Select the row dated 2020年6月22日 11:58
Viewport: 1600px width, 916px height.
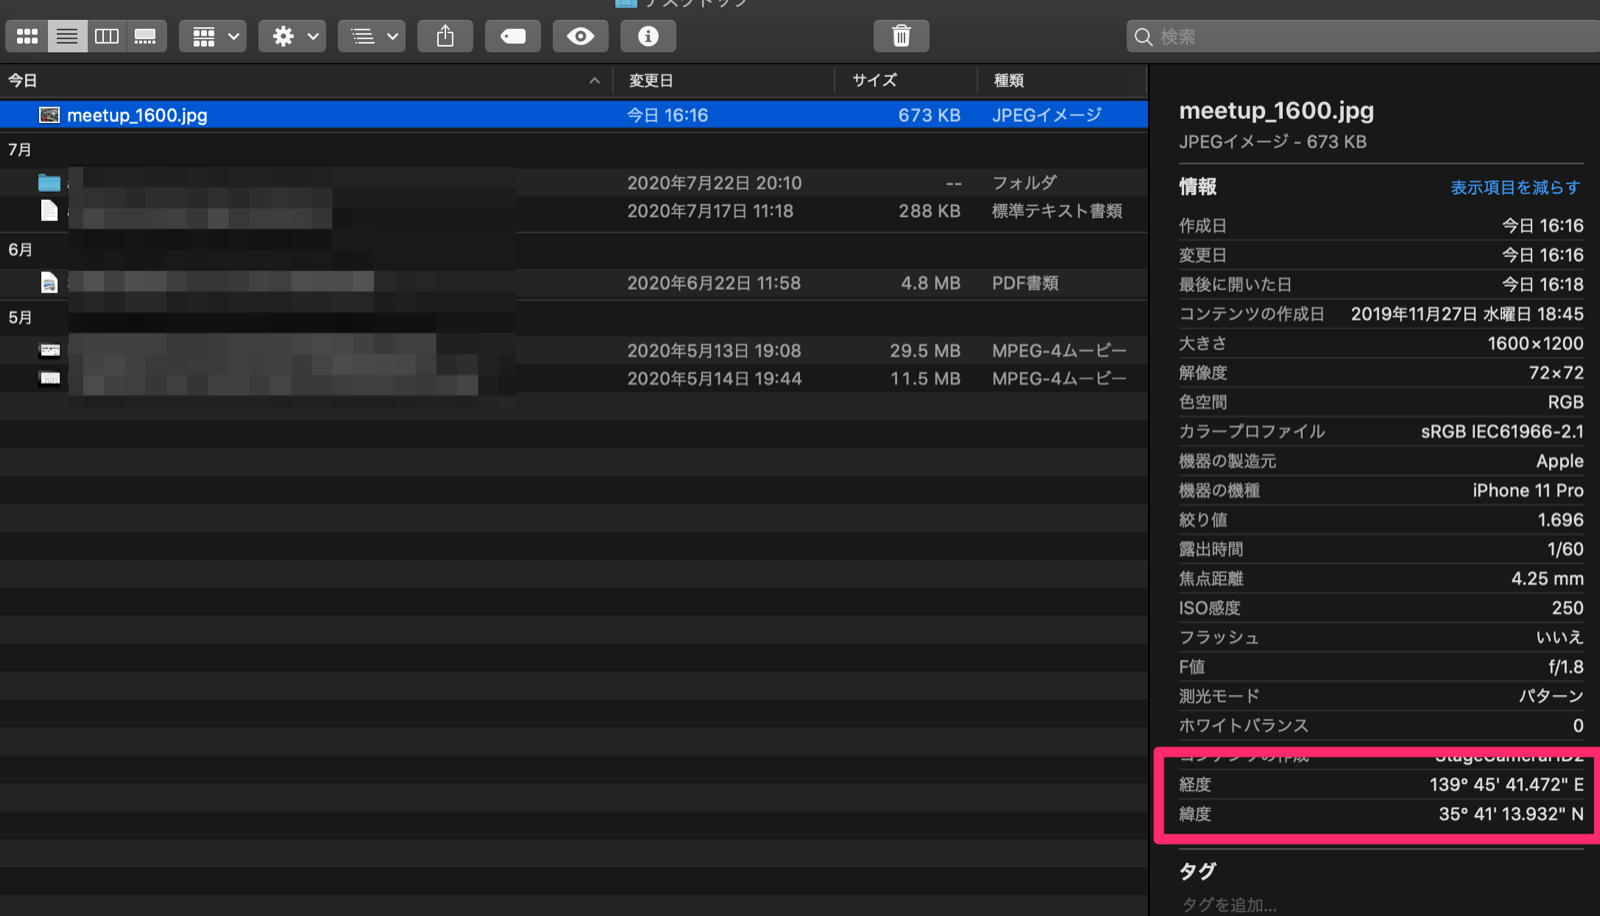tap(574, 283)
